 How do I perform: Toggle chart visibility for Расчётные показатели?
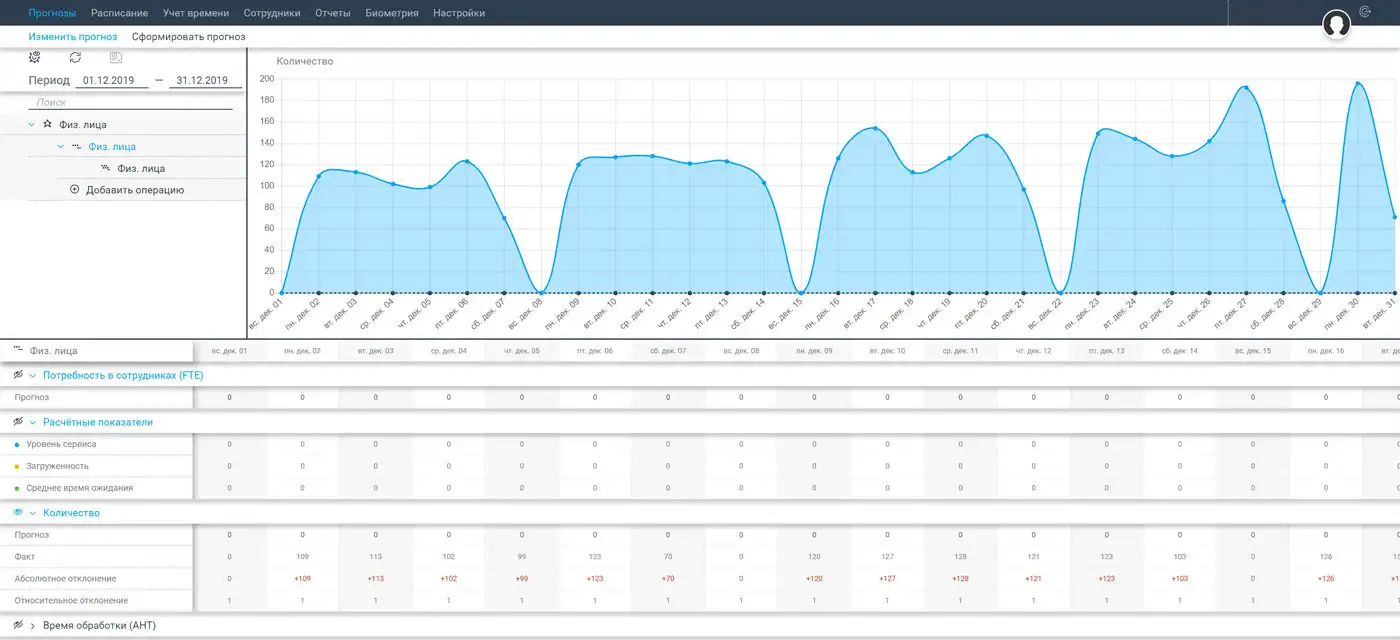[18, 422]
